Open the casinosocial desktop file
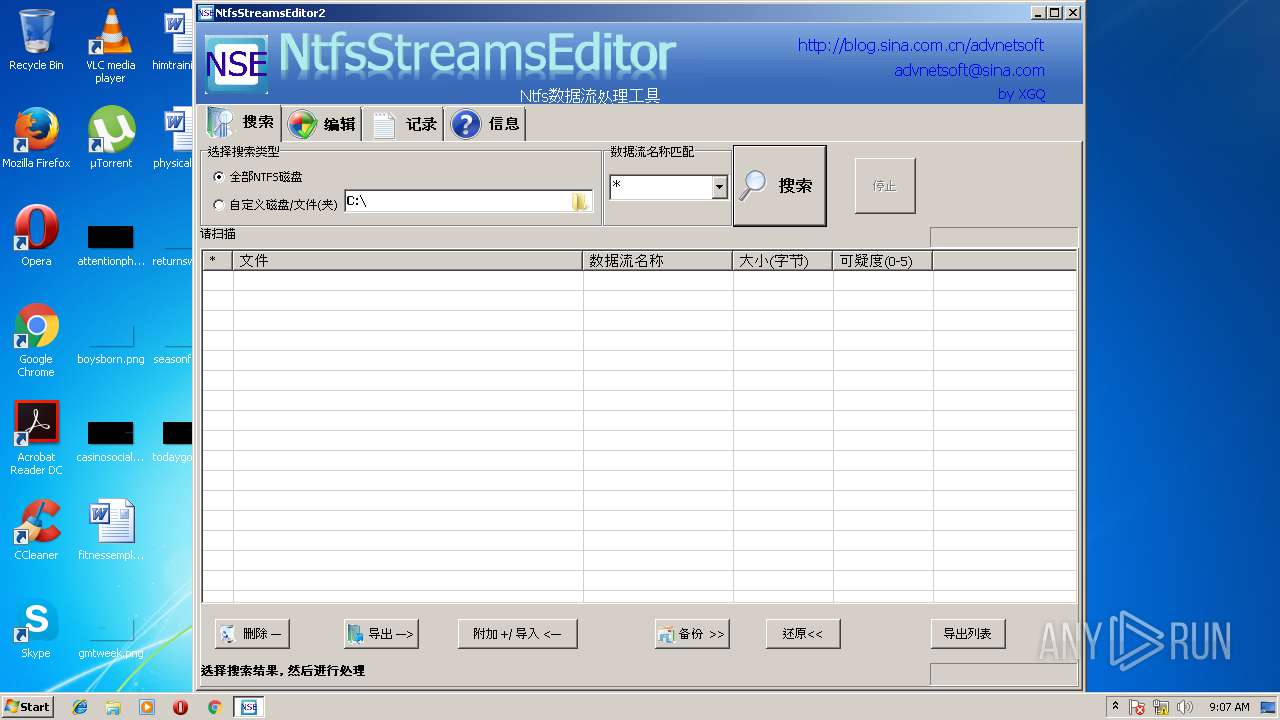 pos(111,440)
